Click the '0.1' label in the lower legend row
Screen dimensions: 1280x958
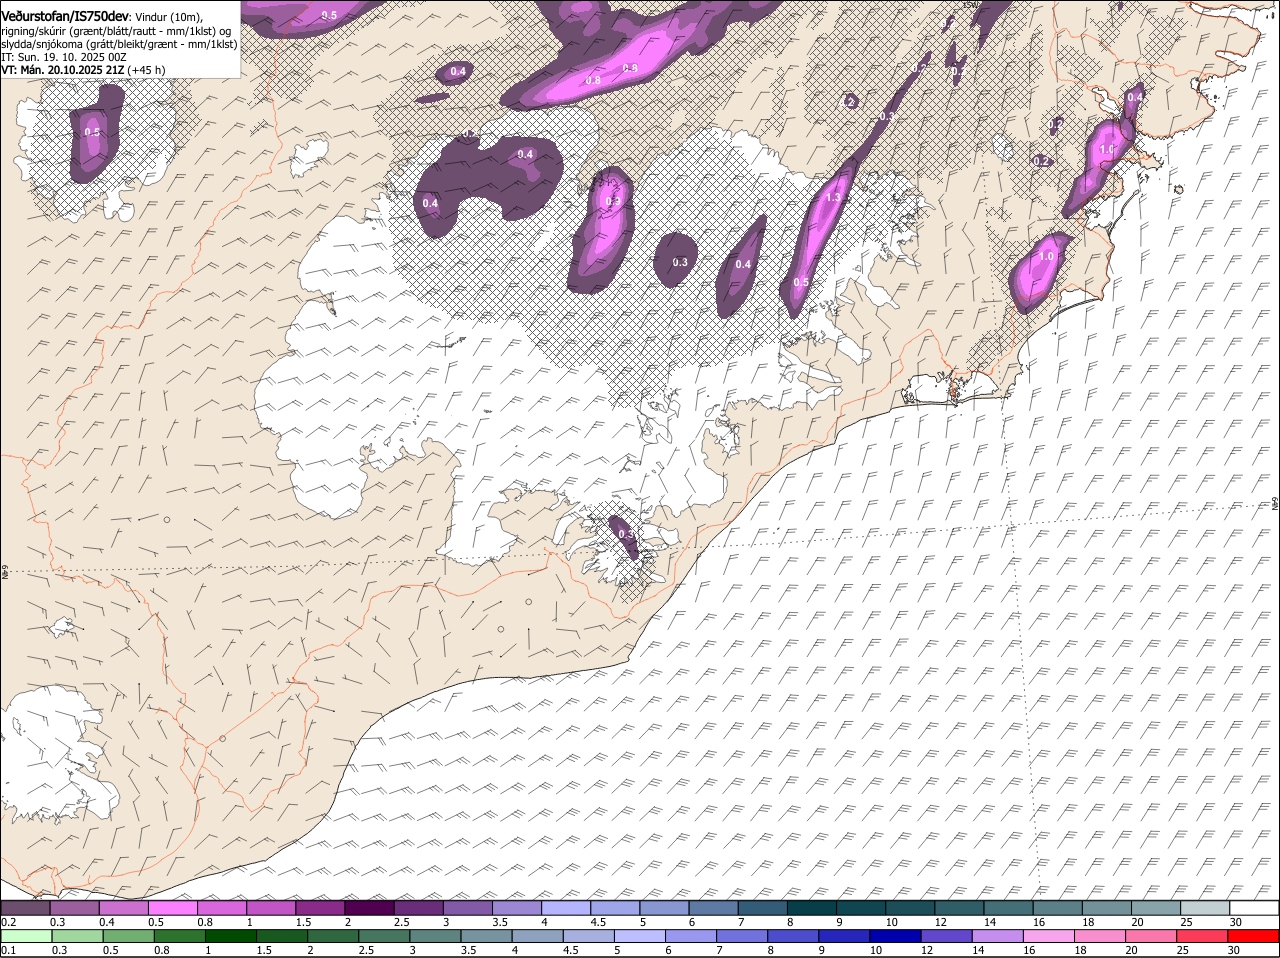click(8, 950)
